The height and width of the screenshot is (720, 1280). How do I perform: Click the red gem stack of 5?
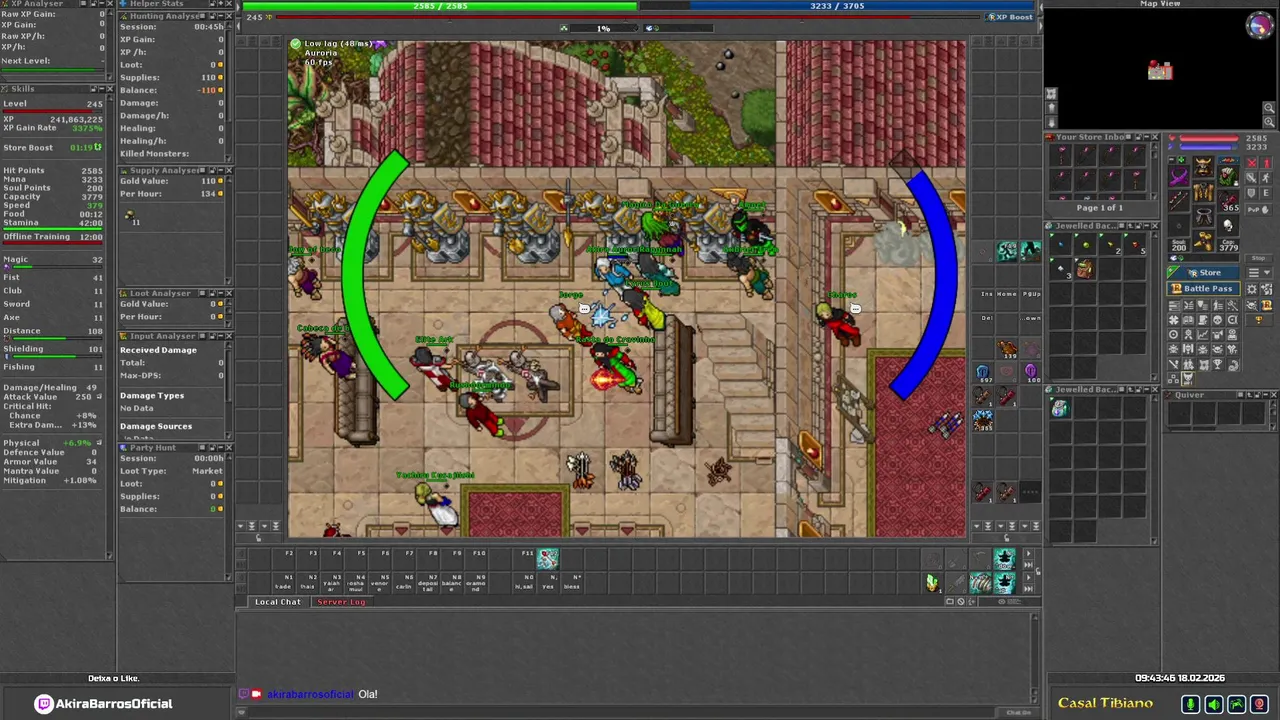[1135, 244]
